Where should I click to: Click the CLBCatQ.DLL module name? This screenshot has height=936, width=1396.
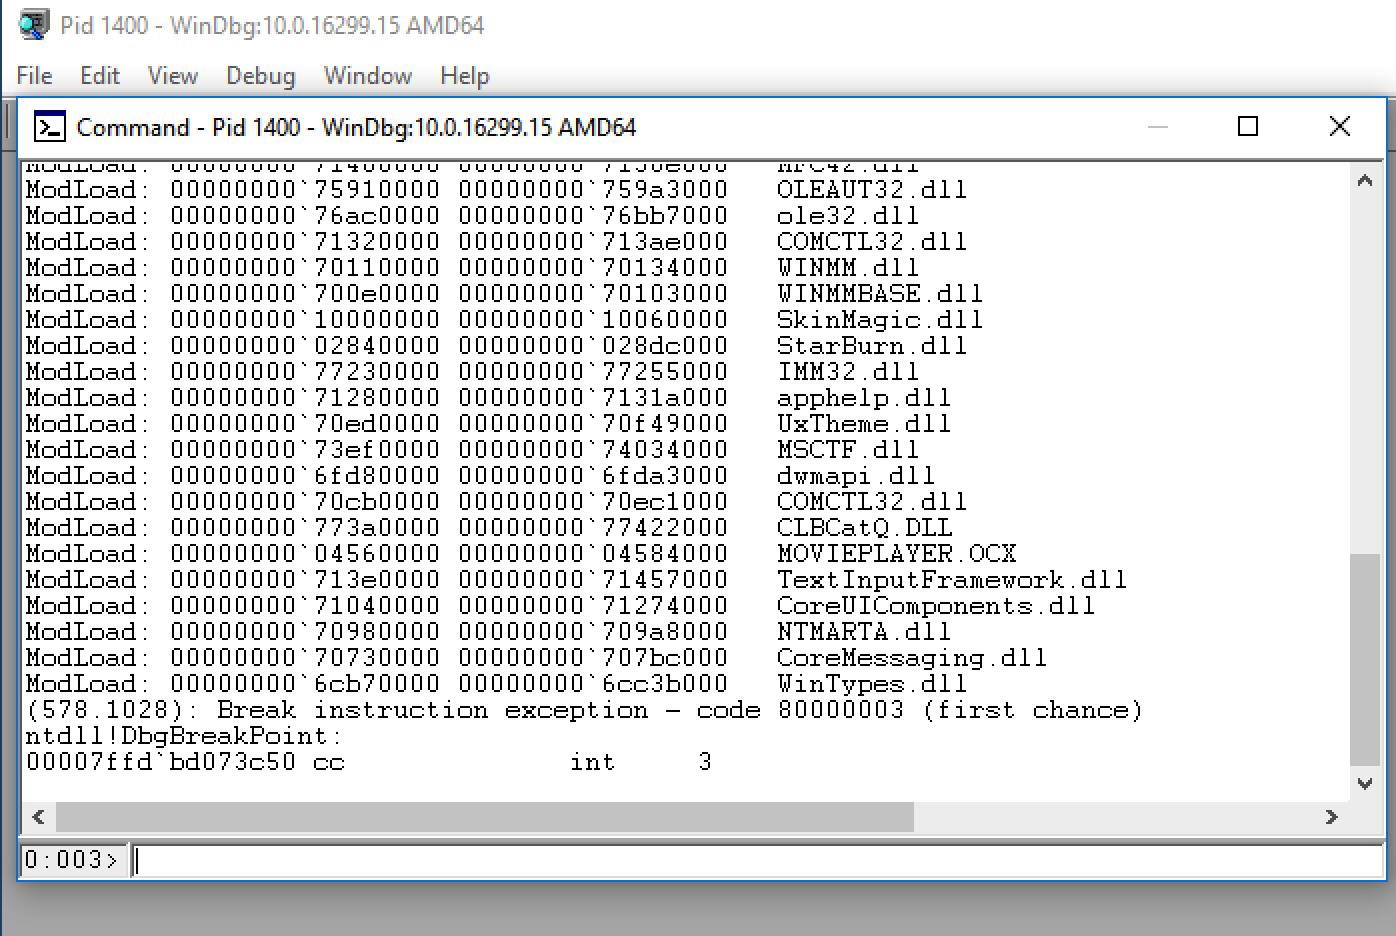[864, 528]
